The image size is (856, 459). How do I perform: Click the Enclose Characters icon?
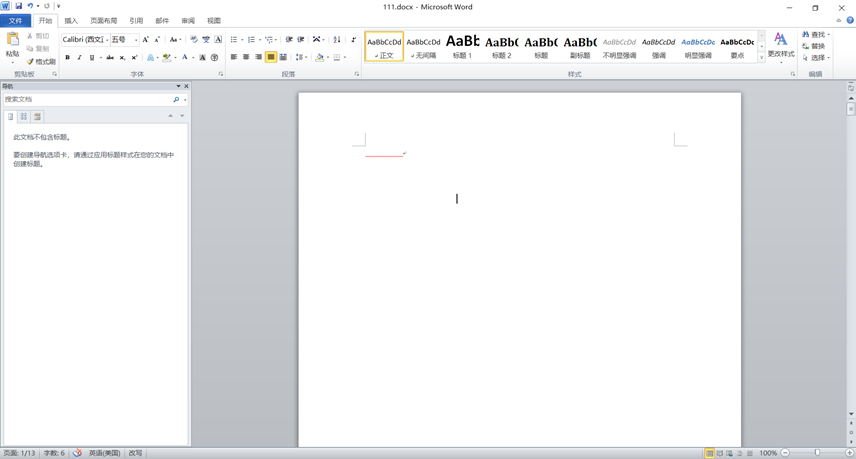[x=215, y=57]
